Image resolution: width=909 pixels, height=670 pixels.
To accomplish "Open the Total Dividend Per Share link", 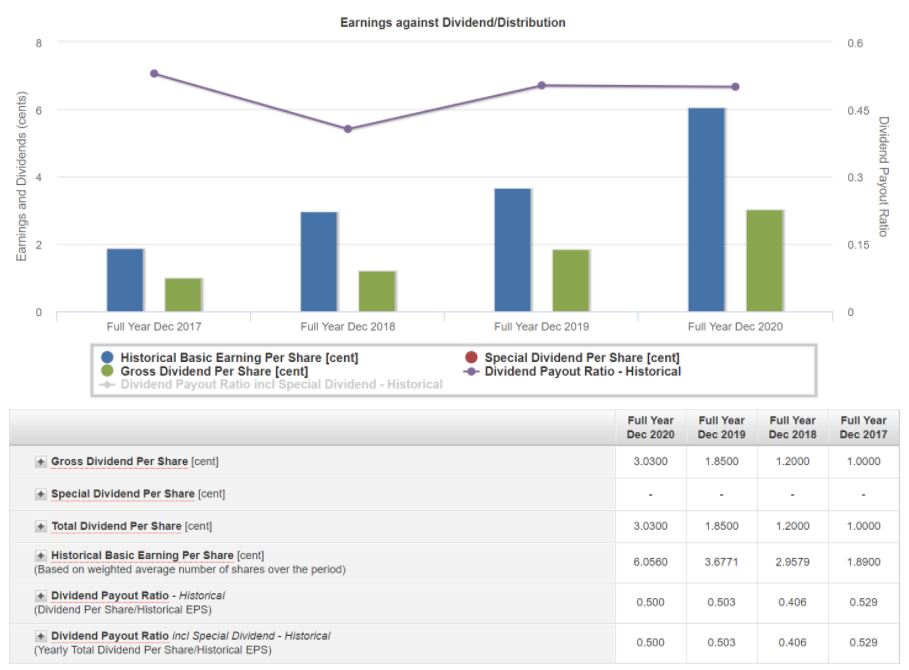I will (x=116, y=526).
